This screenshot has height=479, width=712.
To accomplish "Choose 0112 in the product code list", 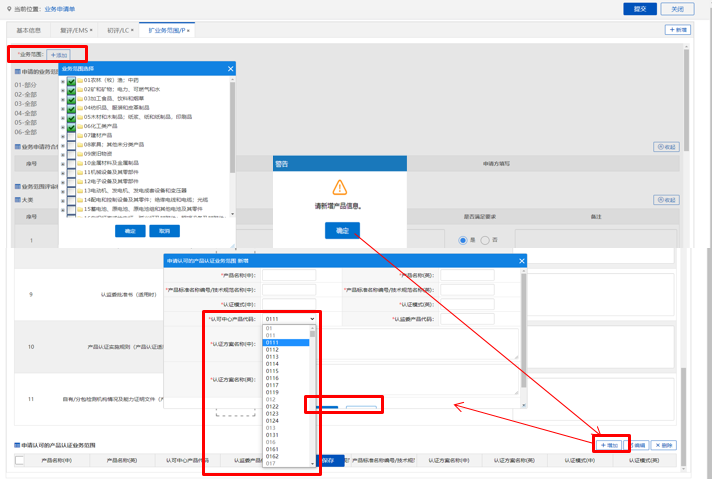I will pos(272,350).
